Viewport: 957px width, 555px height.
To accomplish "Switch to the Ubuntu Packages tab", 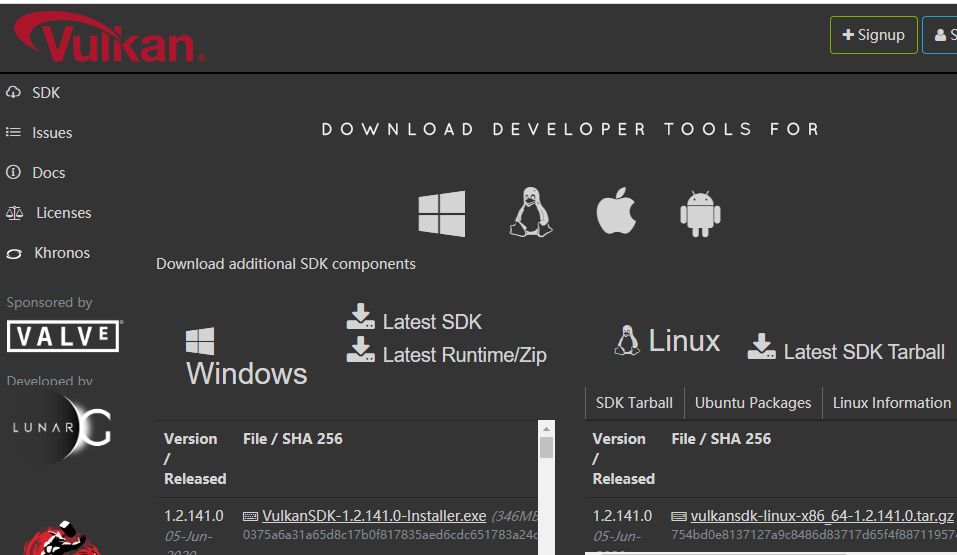I will 753,403.
